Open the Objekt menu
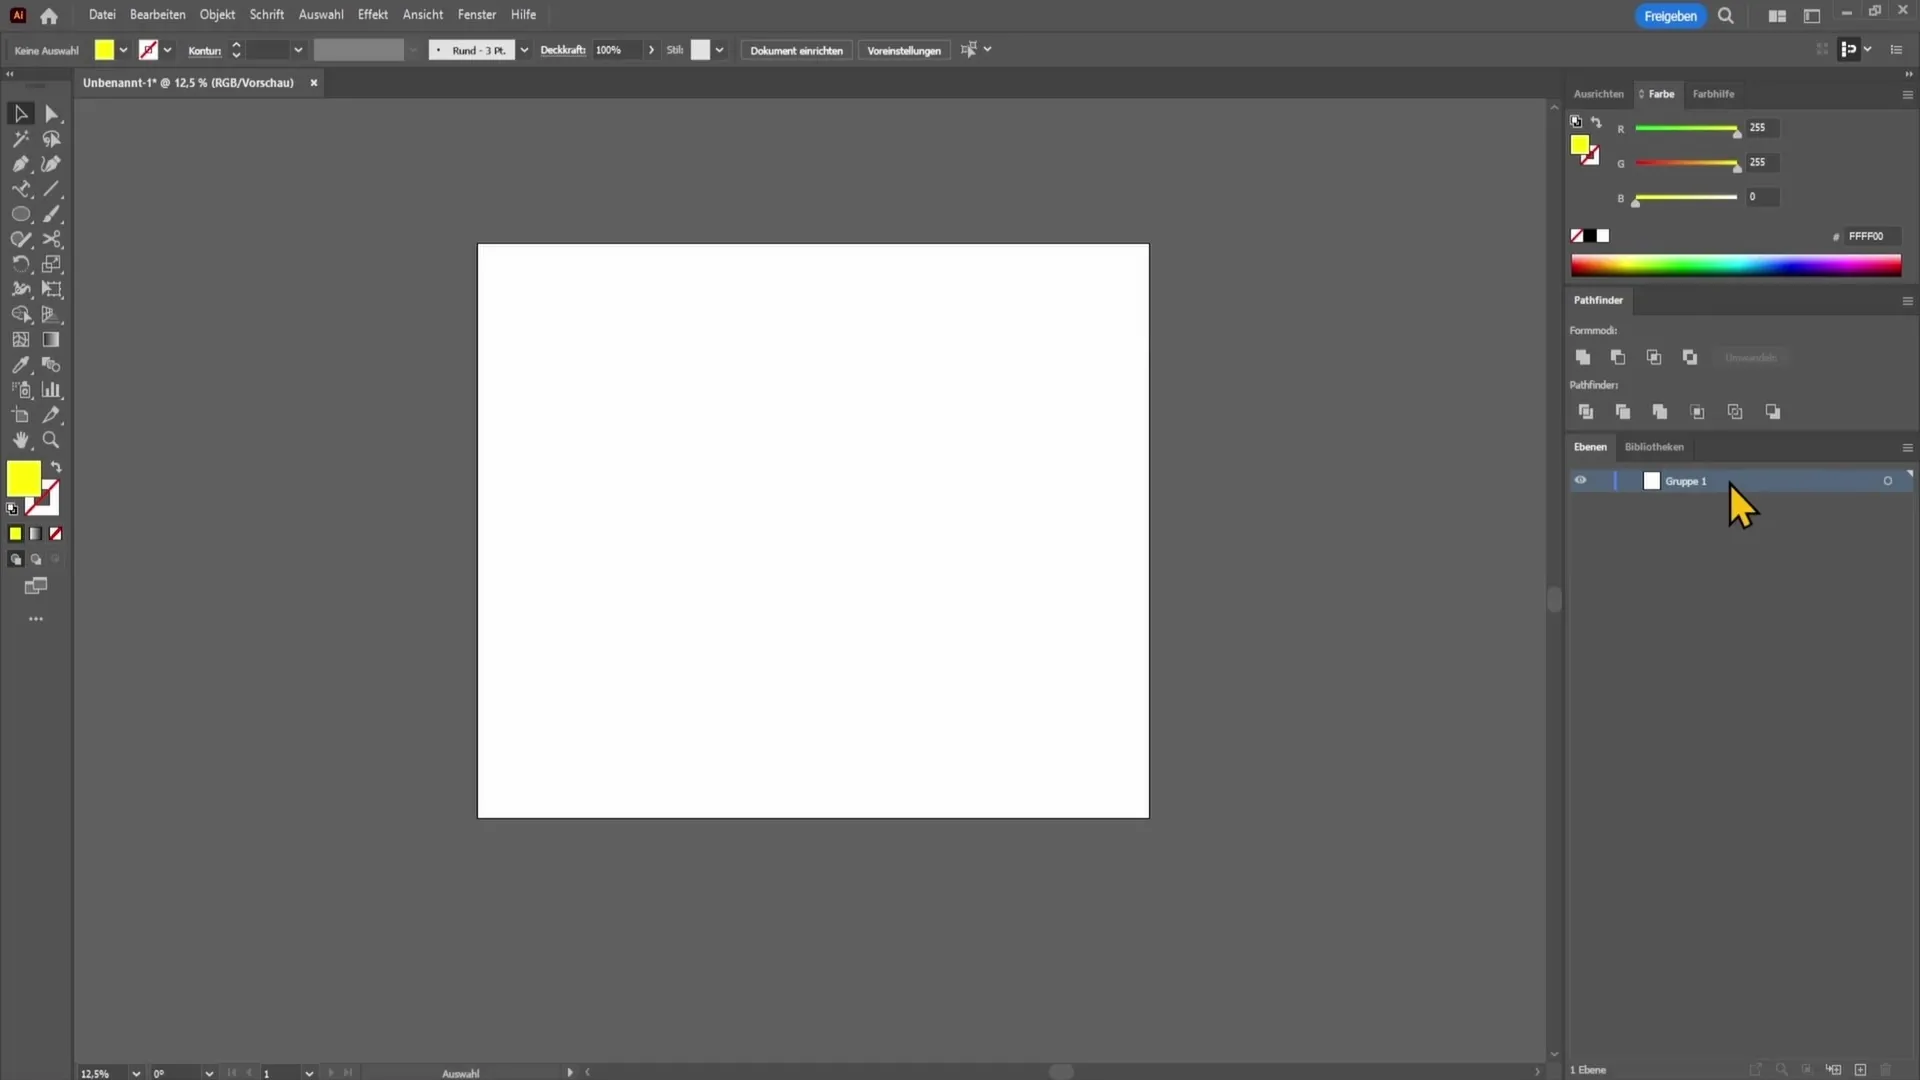Viewport: 1920px width, 1080px height. click(x=217, y=15)
